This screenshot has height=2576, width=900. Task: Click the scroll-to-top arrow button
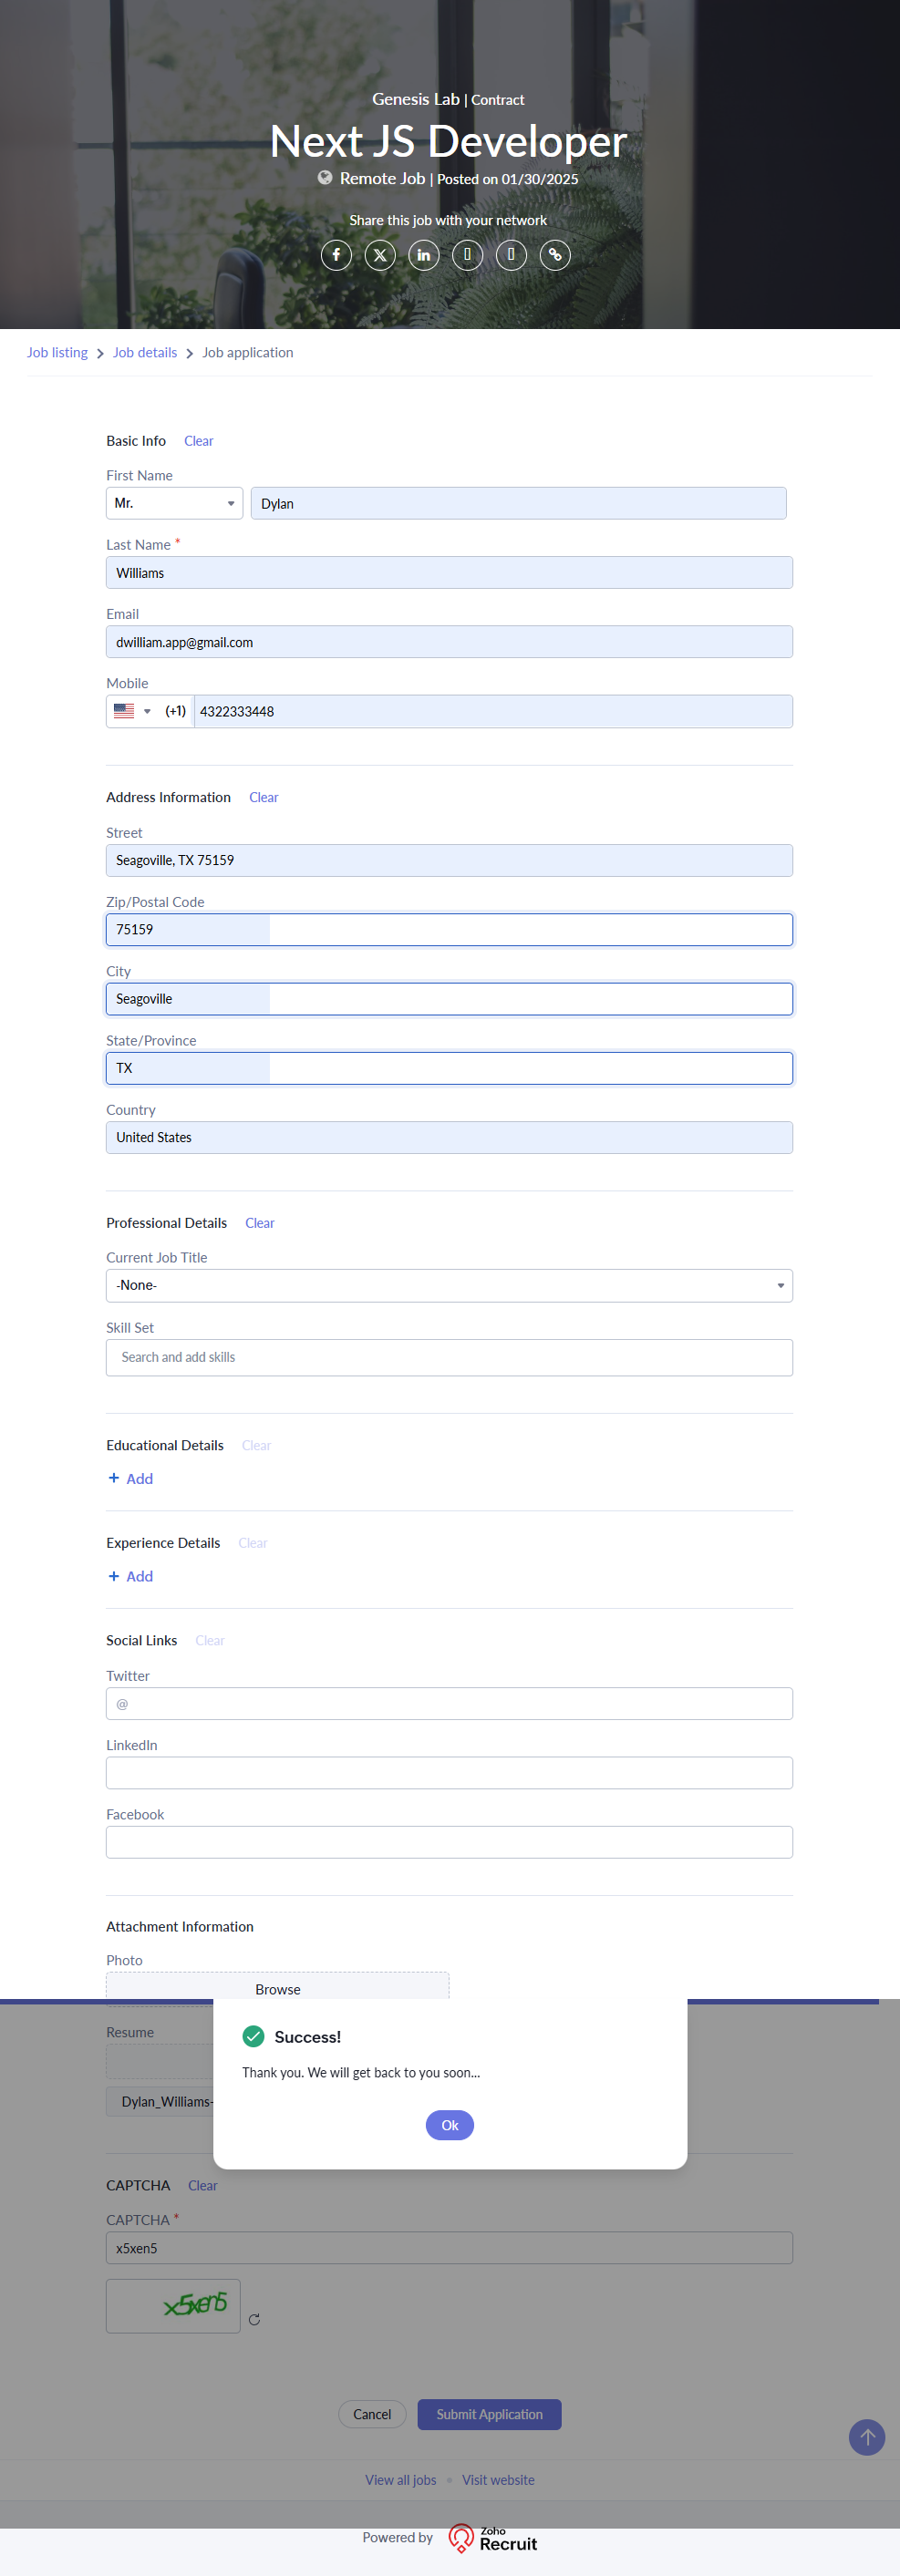866,2437
